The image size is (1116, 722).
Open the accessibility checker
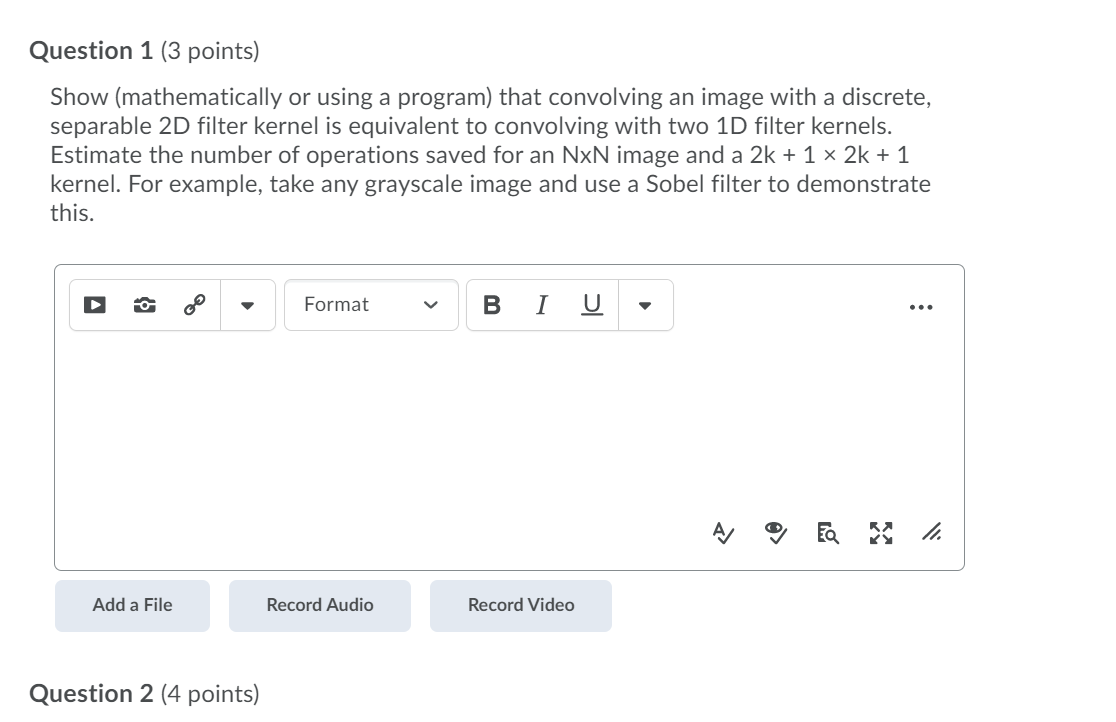[776, 532]
